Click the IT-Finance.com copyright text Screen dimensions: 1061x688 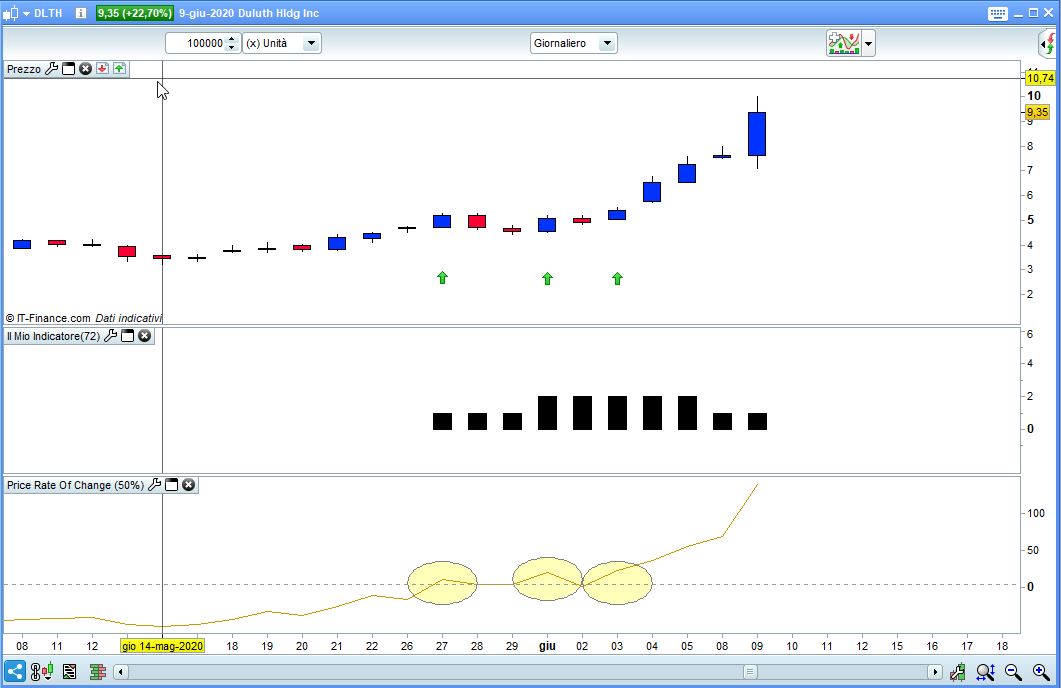coord(48,318)
